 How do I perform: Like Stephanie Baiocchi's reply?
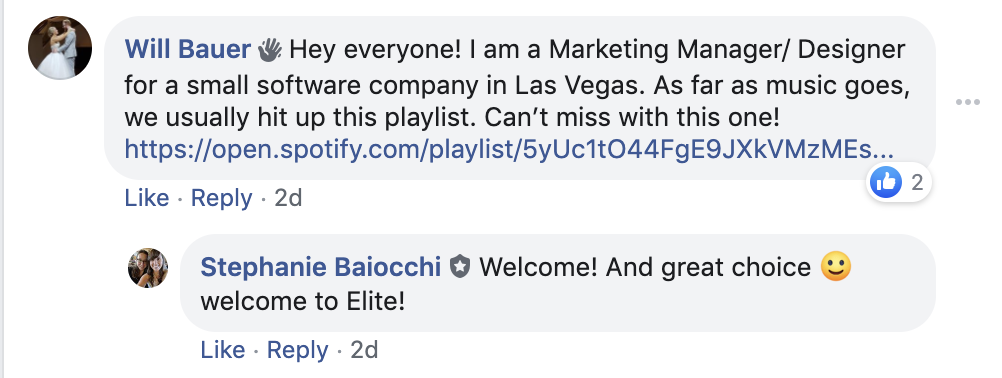click(222, 350)
